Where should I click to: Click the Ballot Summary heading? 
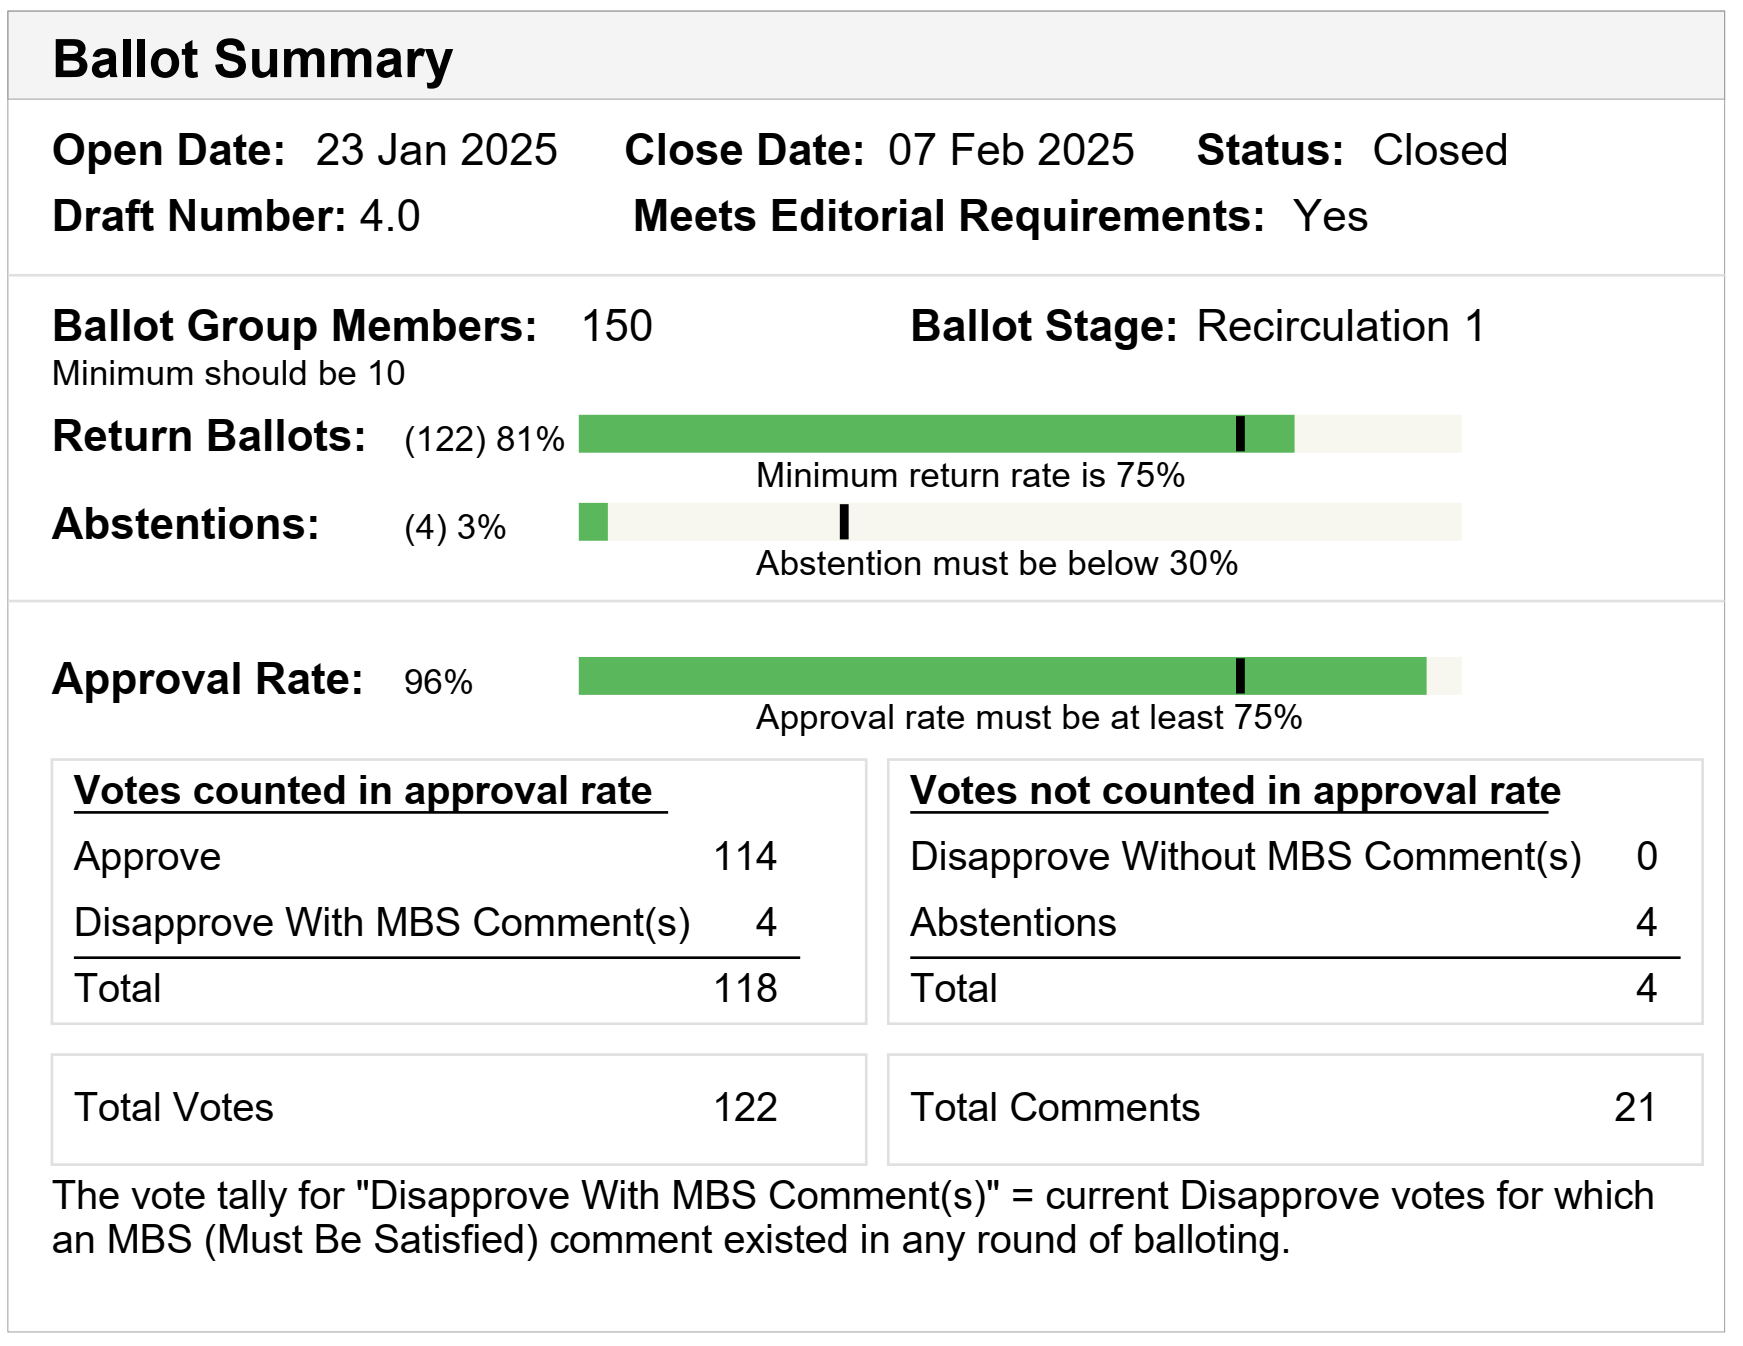coord(252,59)
